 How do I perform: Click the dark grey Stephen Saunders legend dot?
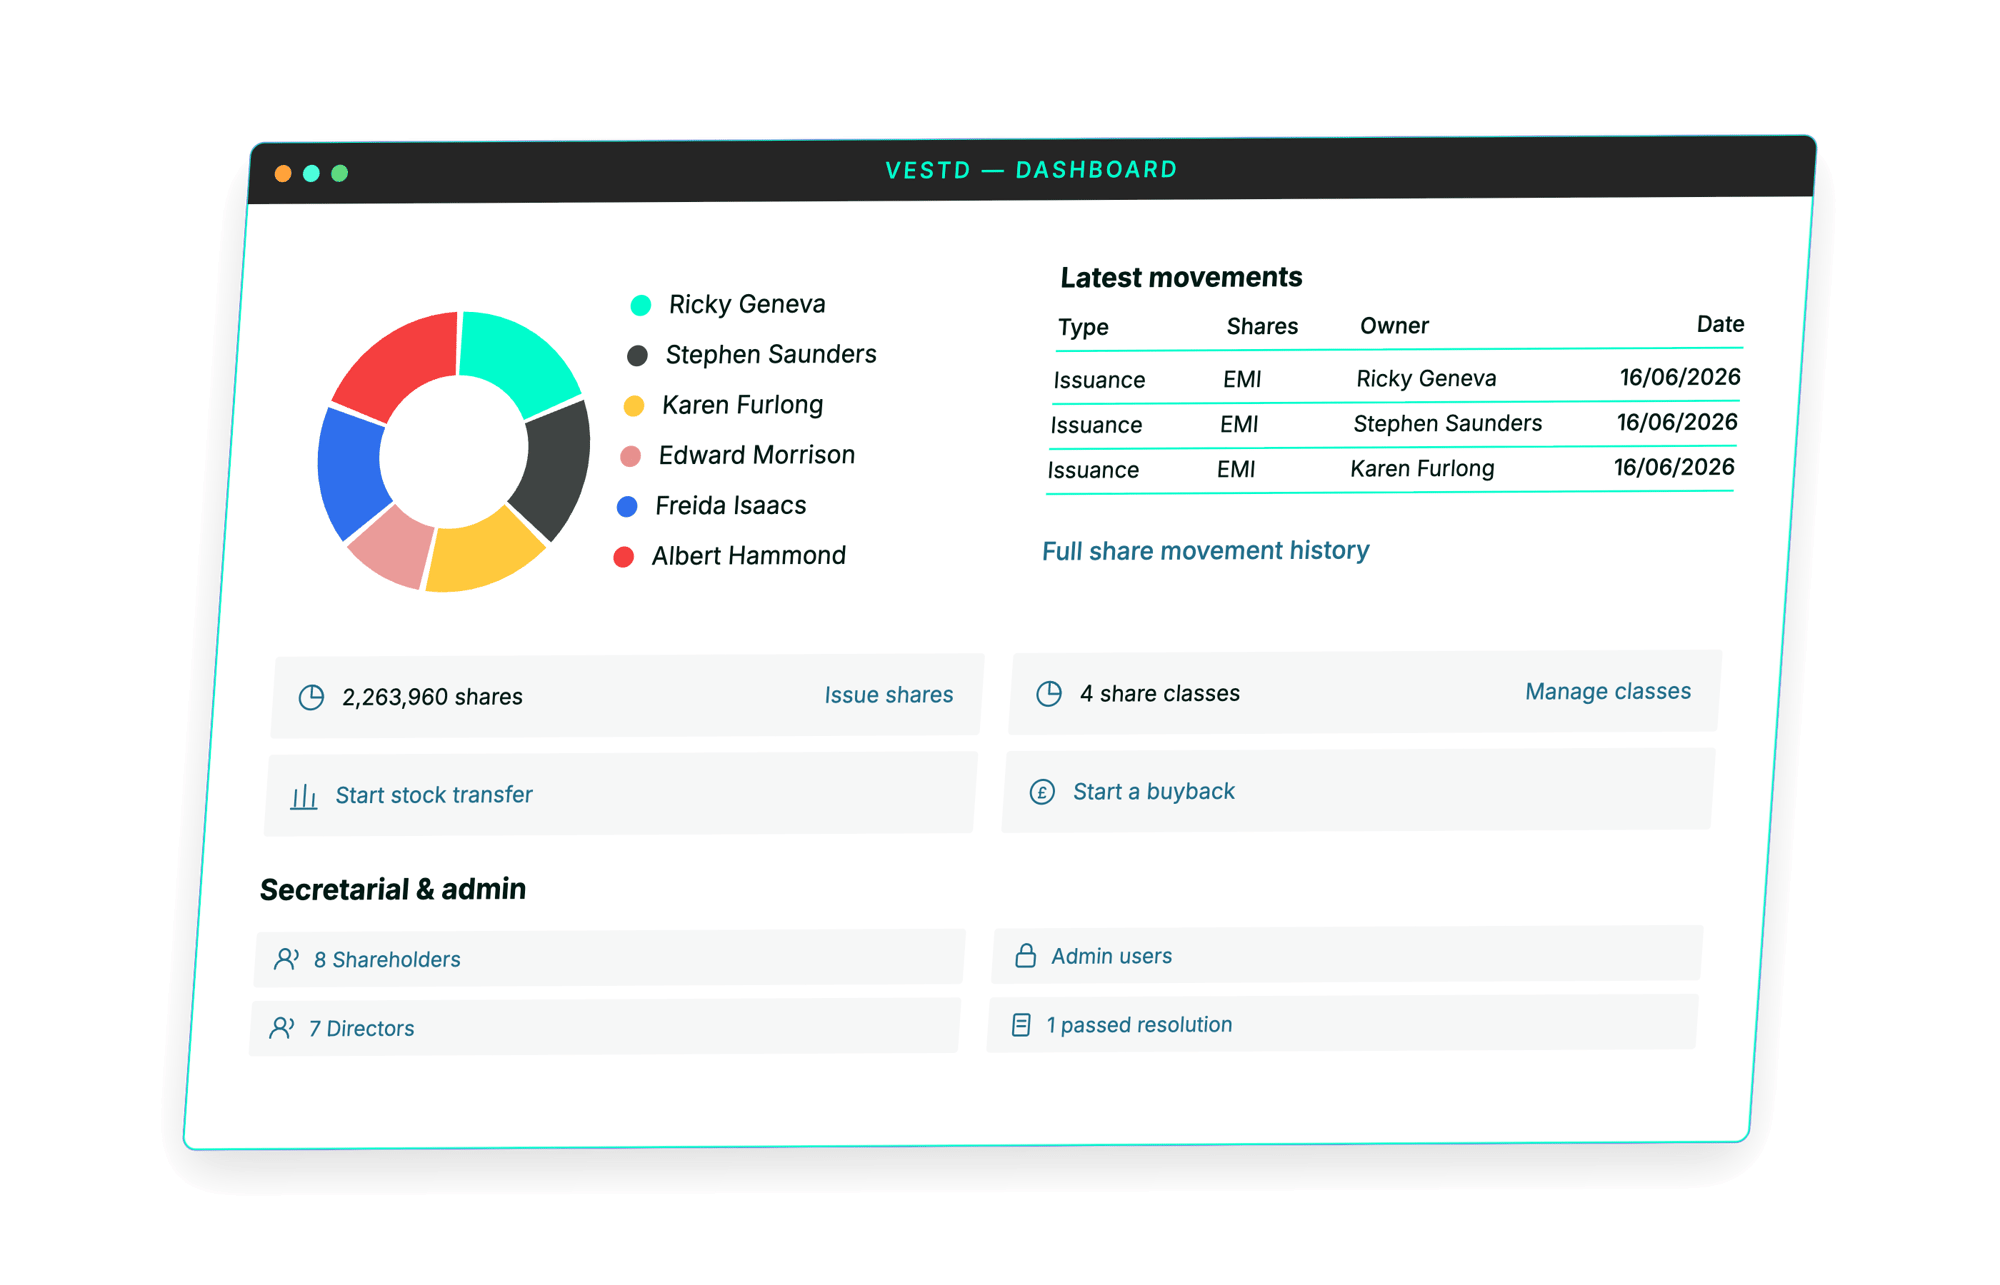[x=637, y=355]
